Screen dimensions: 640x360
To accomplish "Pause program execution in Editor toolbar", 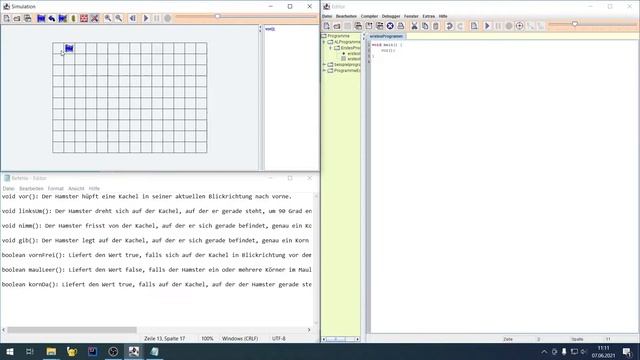I will (498, 26).
